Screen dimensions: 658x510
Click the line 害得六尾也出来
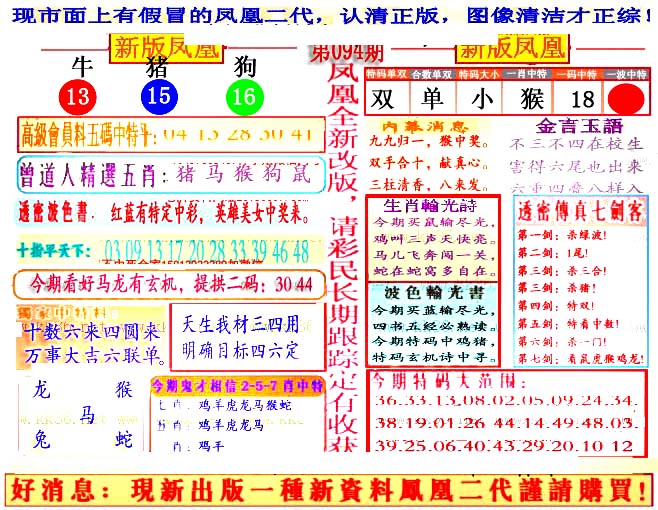pos(576,167)
